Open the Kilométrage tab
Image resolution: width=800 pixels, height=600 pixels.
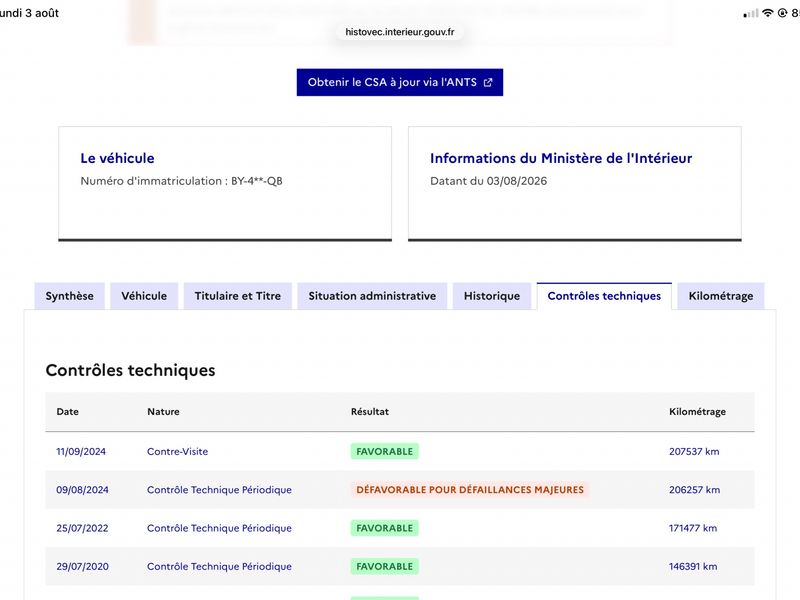point(721,296)
